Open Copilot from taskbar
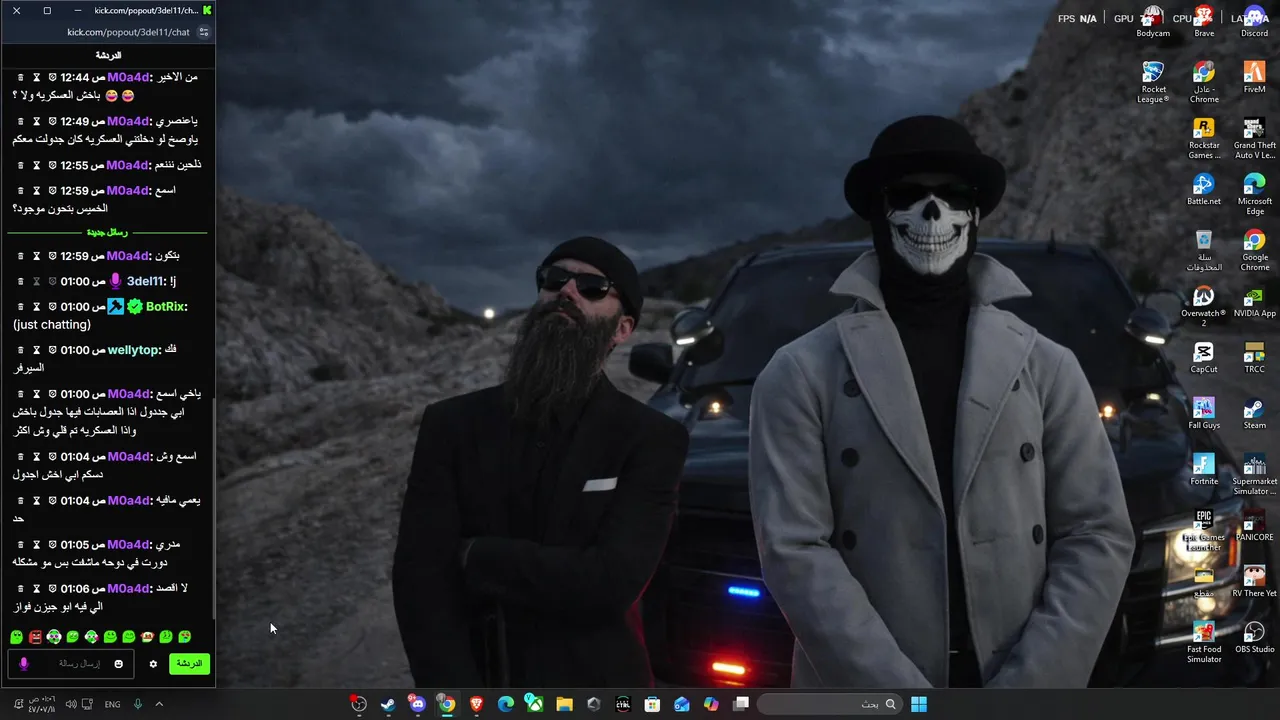 pyautogui.click(x=711, y=704)
